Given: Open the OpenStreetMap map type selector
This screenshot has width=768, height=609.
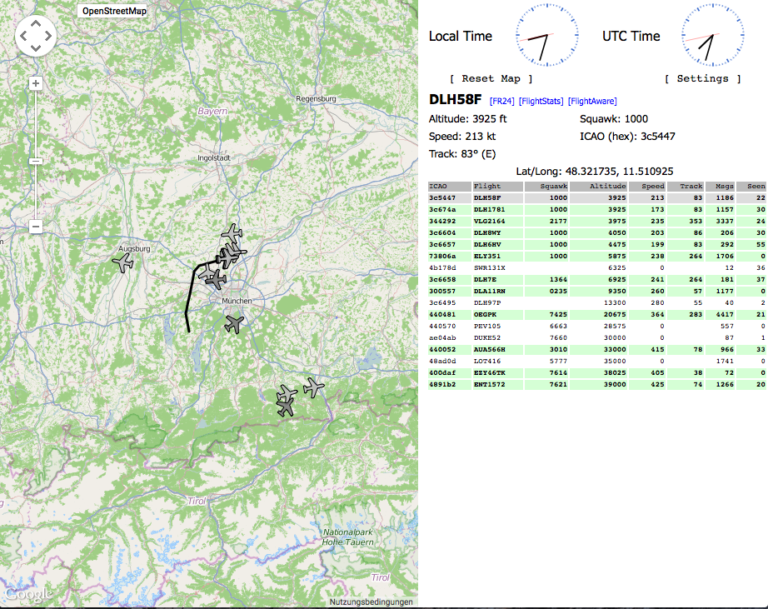Looking at the screenshot, I should point(113,10).
